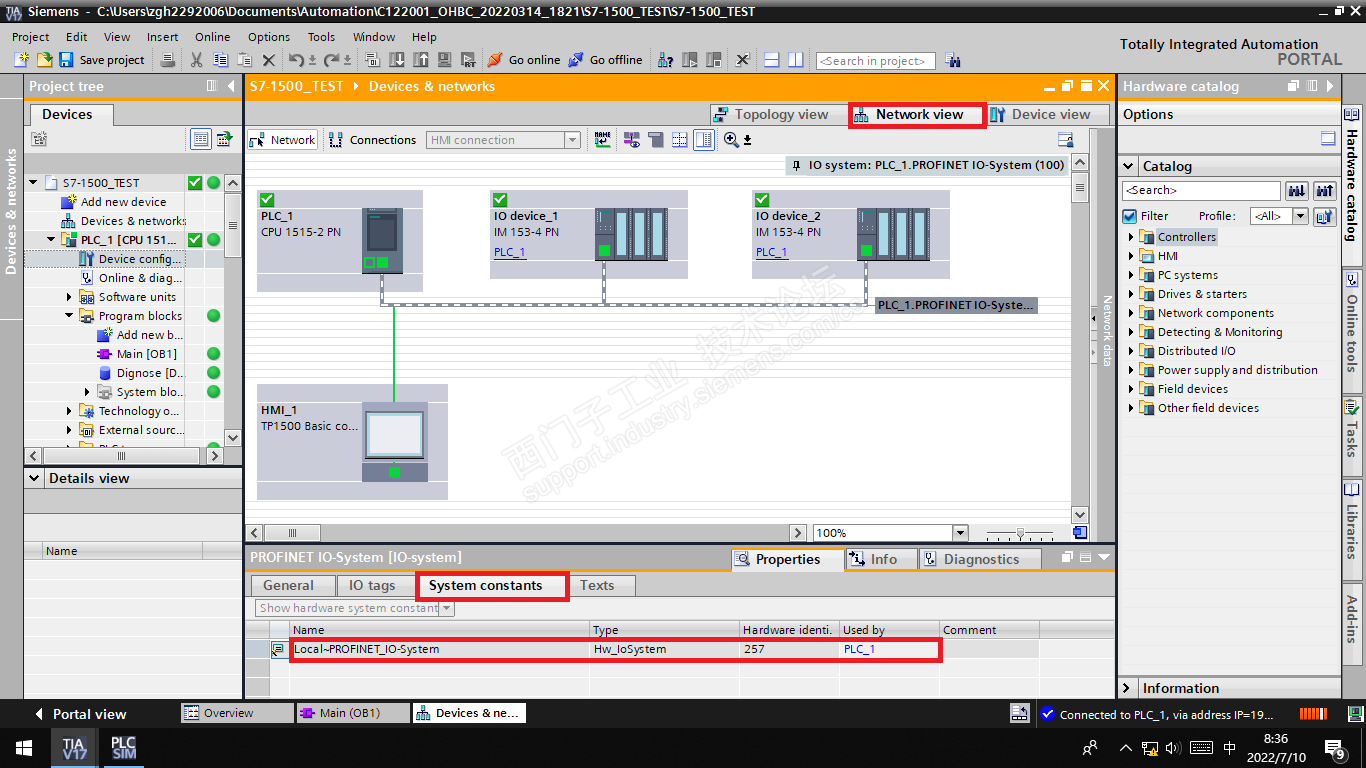This screenshot has height=768, width=1366.
Task: Click the profile settings icon beside the Profile dropdown
Action: coord(1324,216)
